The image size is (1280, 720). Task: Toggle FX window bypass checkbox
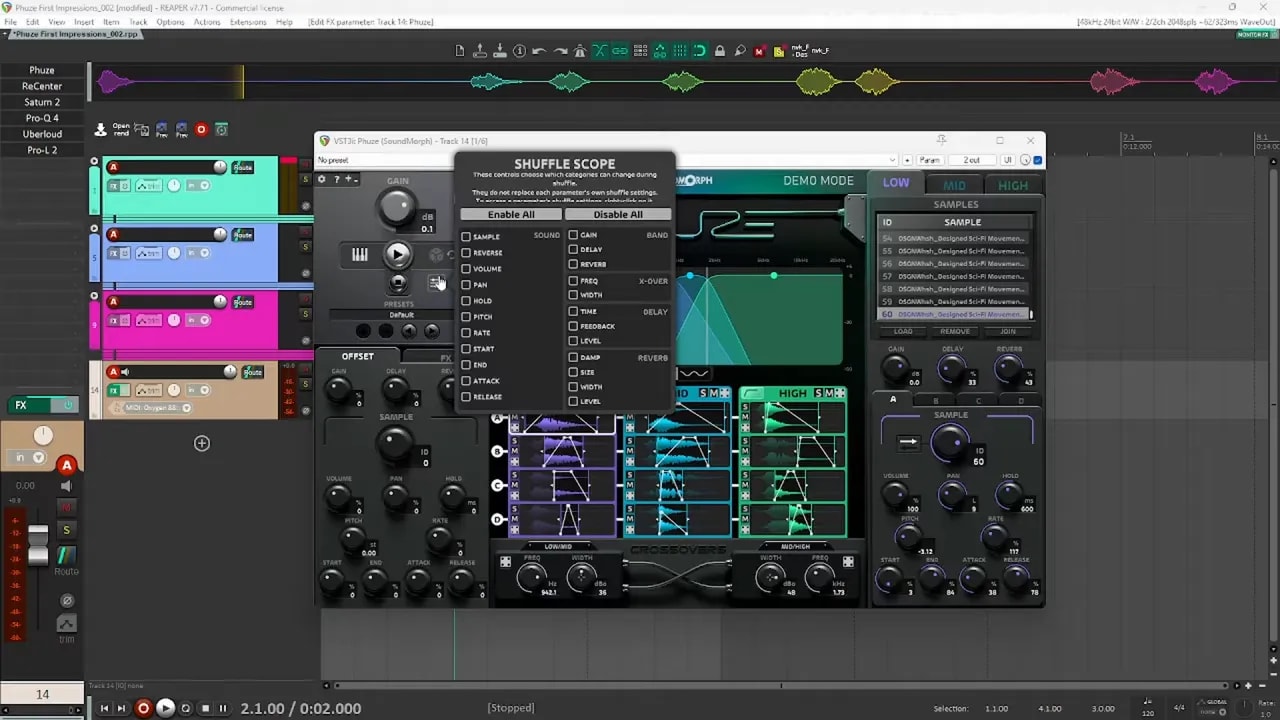coord(1037,160)
